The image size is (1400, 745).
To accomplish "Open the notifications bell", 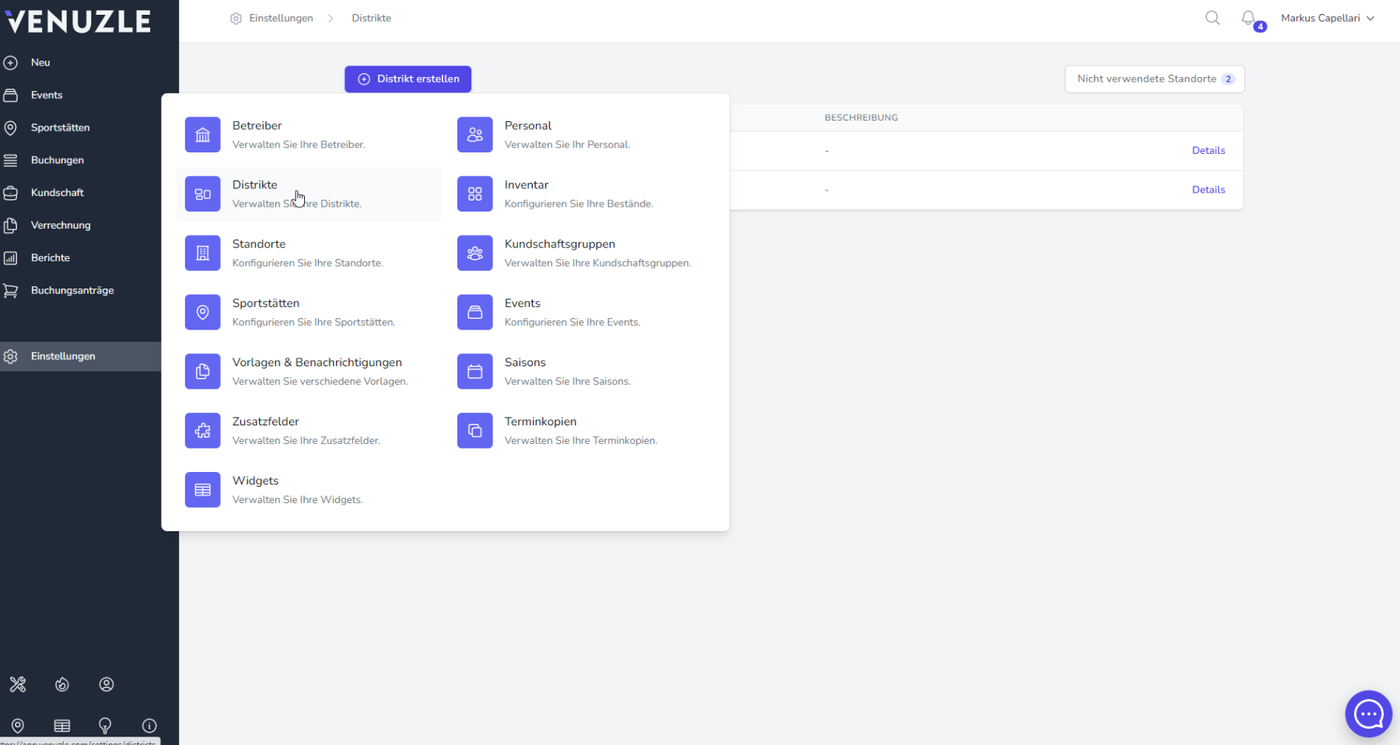I will (1248, 18).
